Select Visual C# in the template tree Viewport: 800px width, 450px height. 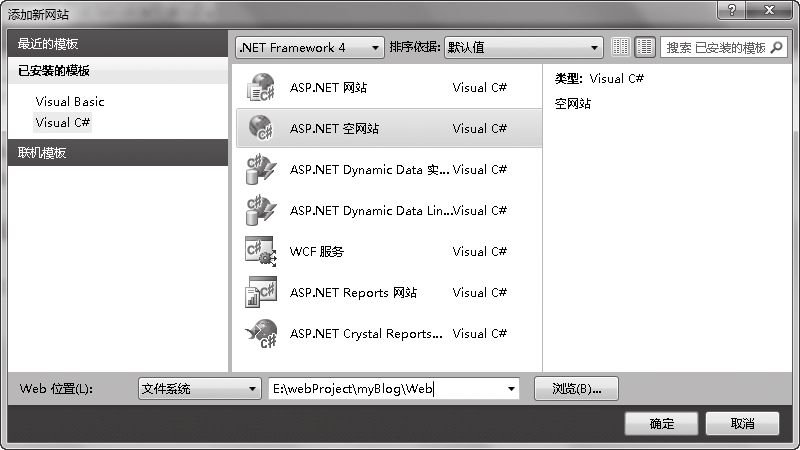(63, 122)
